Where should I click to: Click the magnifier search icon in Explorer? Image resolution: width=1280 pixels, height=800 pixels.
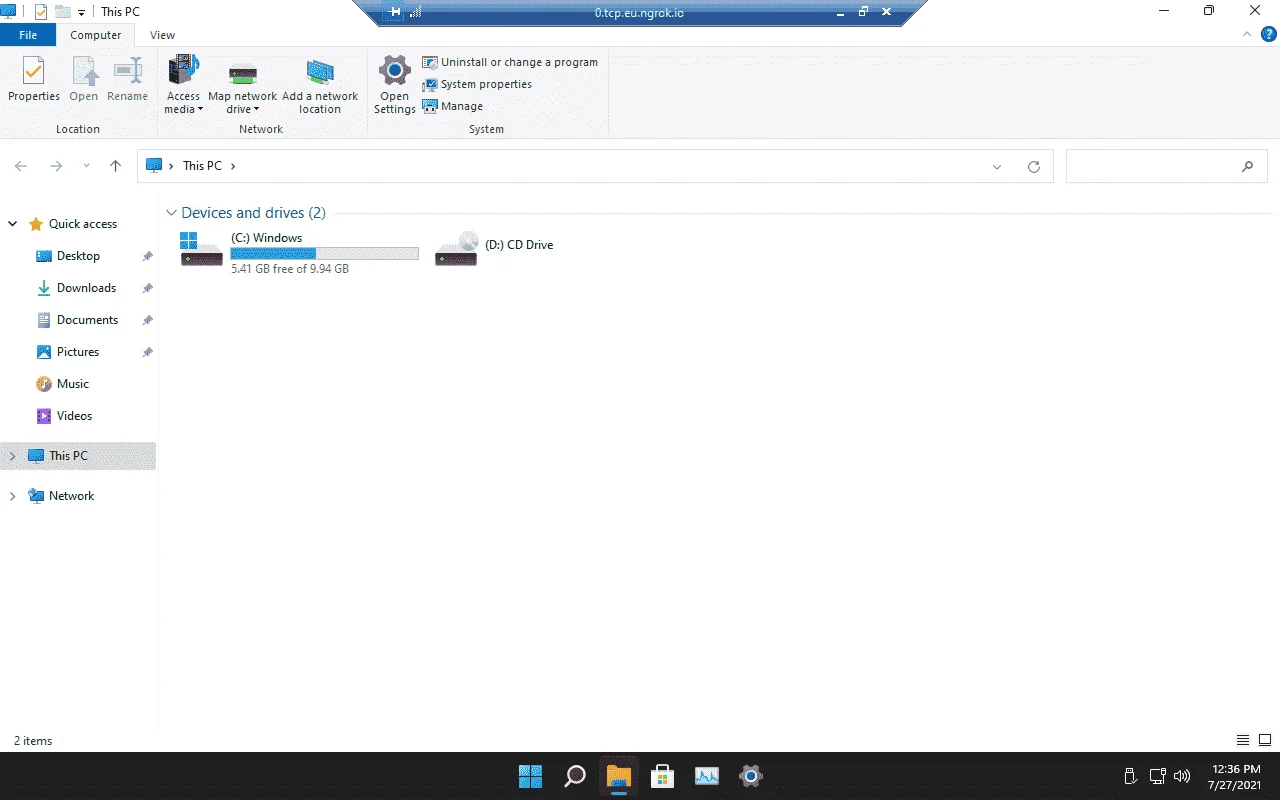tap(1247, 167)
